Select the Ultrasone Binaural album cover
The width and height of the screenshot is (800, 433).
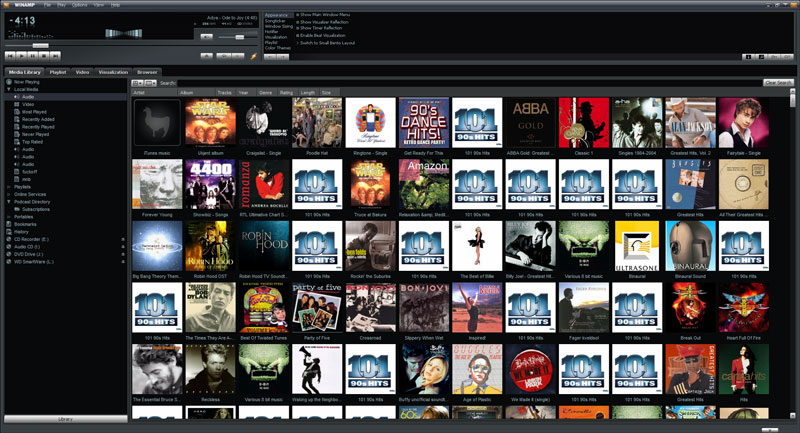point(637,246)
